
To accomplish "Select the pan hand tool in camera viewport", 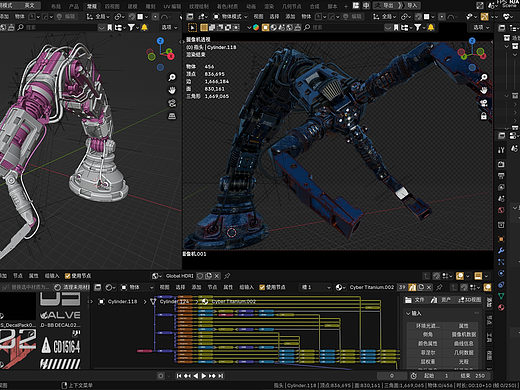I will [x=484, y=90].
